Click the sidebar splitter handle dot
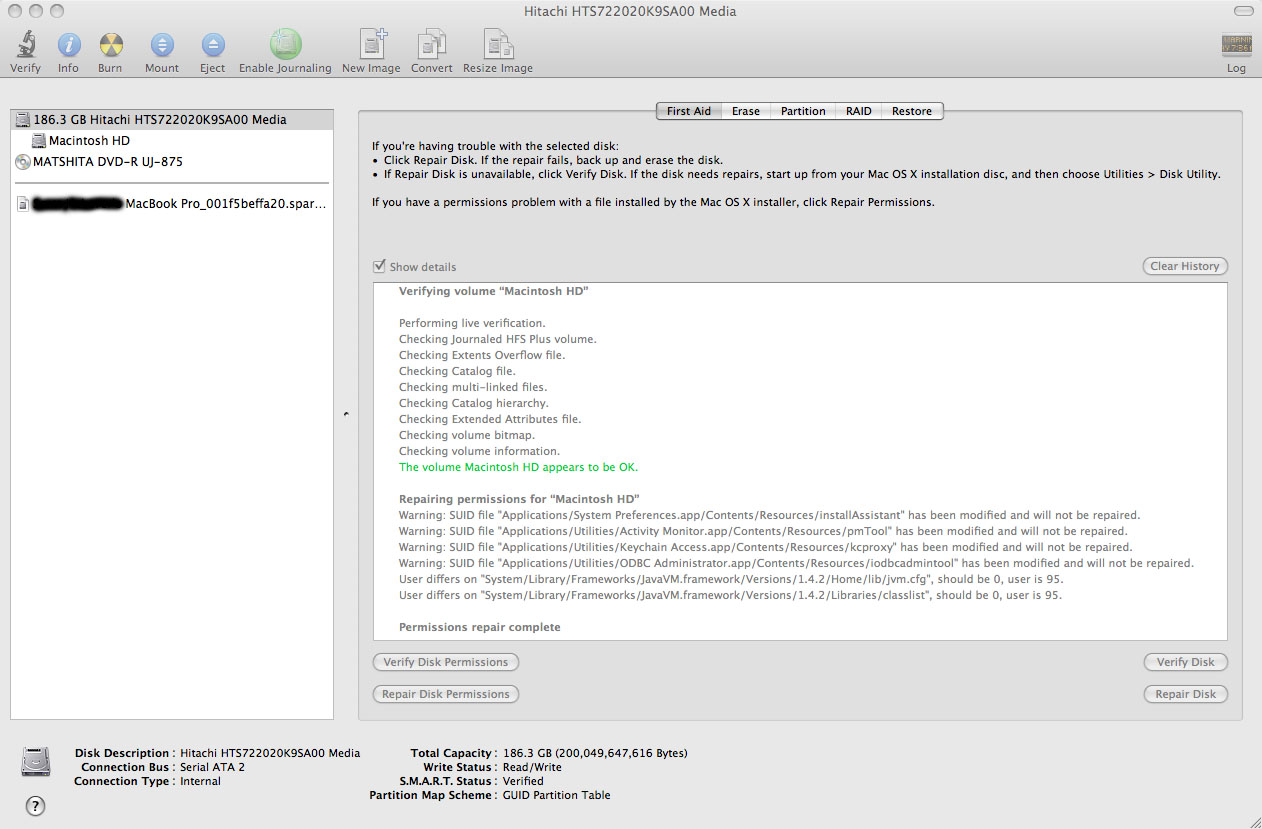The height and width of the screenshot is (829, 1262). tap(346, 414)
